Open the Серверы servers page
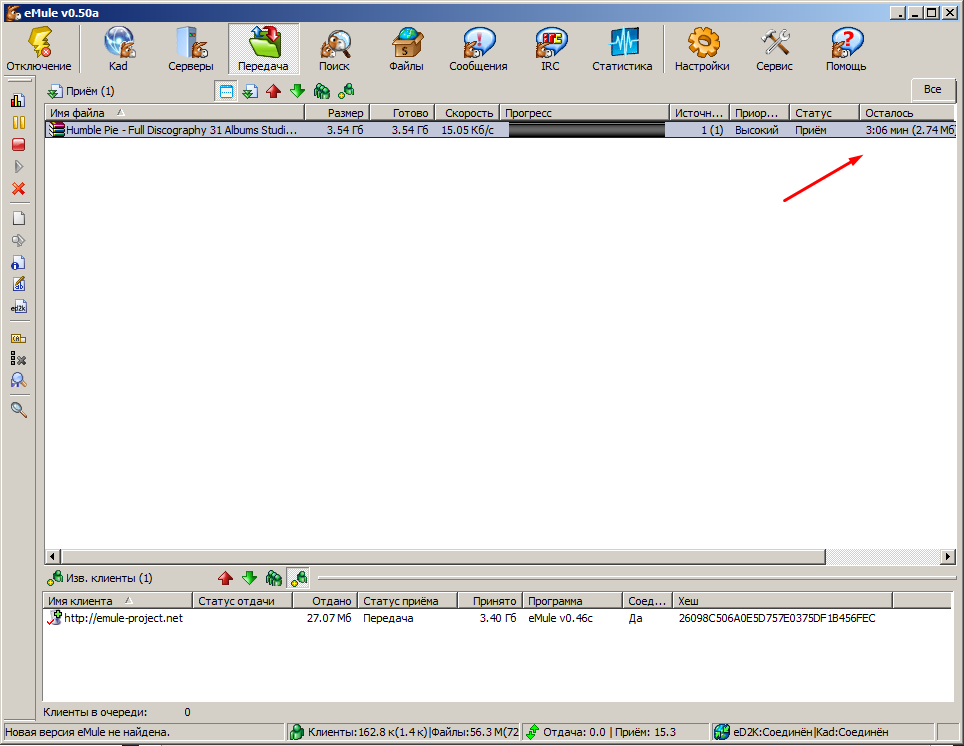The height and width of the screenshot is (746, 964). (x=191, y=49)
